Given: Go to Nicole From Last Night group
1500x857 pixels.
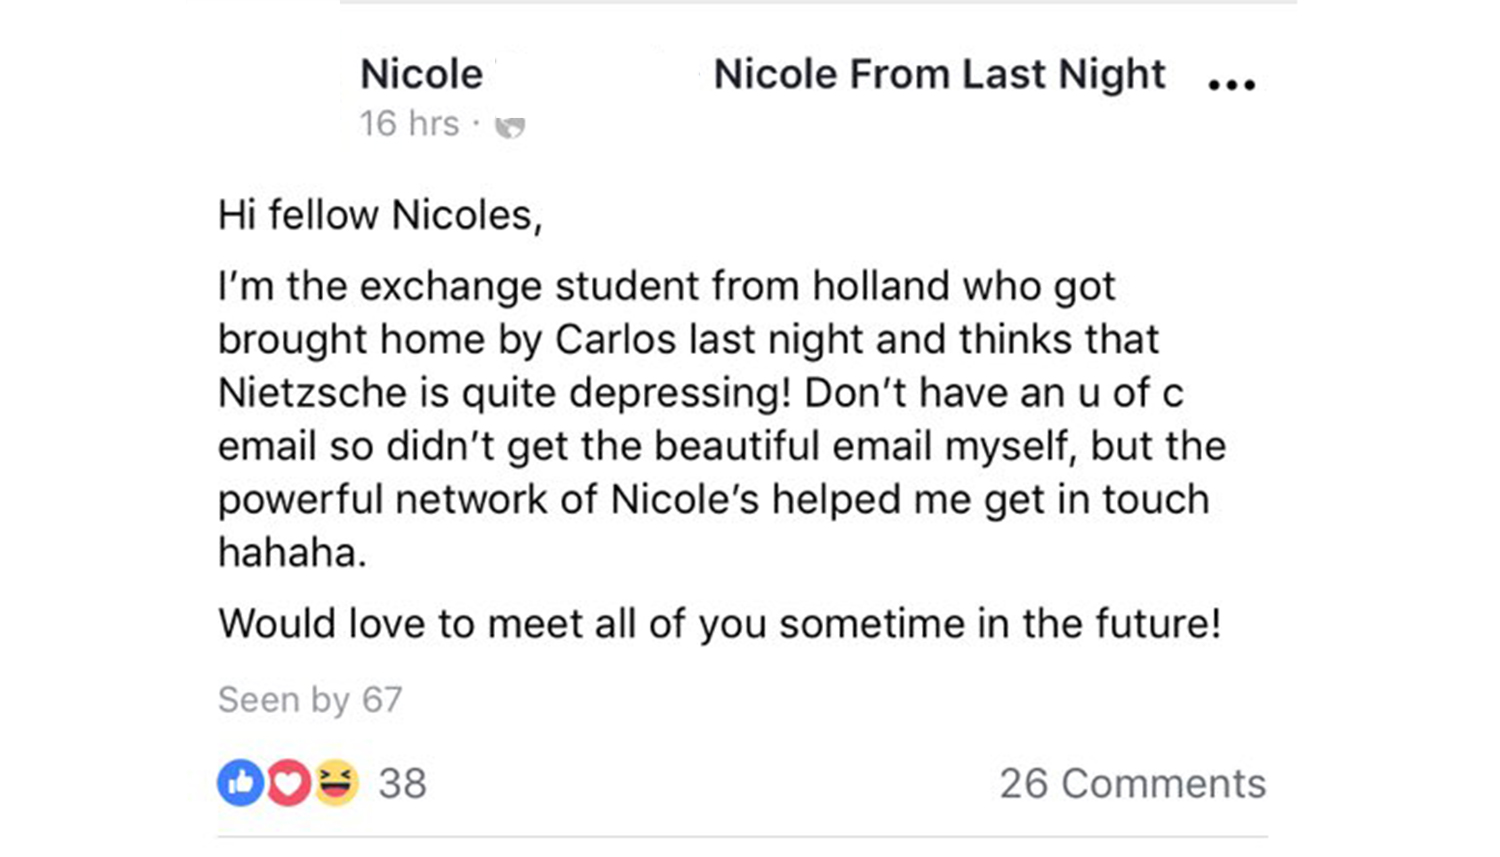Looking at the screenshot, I should [939, 75].
